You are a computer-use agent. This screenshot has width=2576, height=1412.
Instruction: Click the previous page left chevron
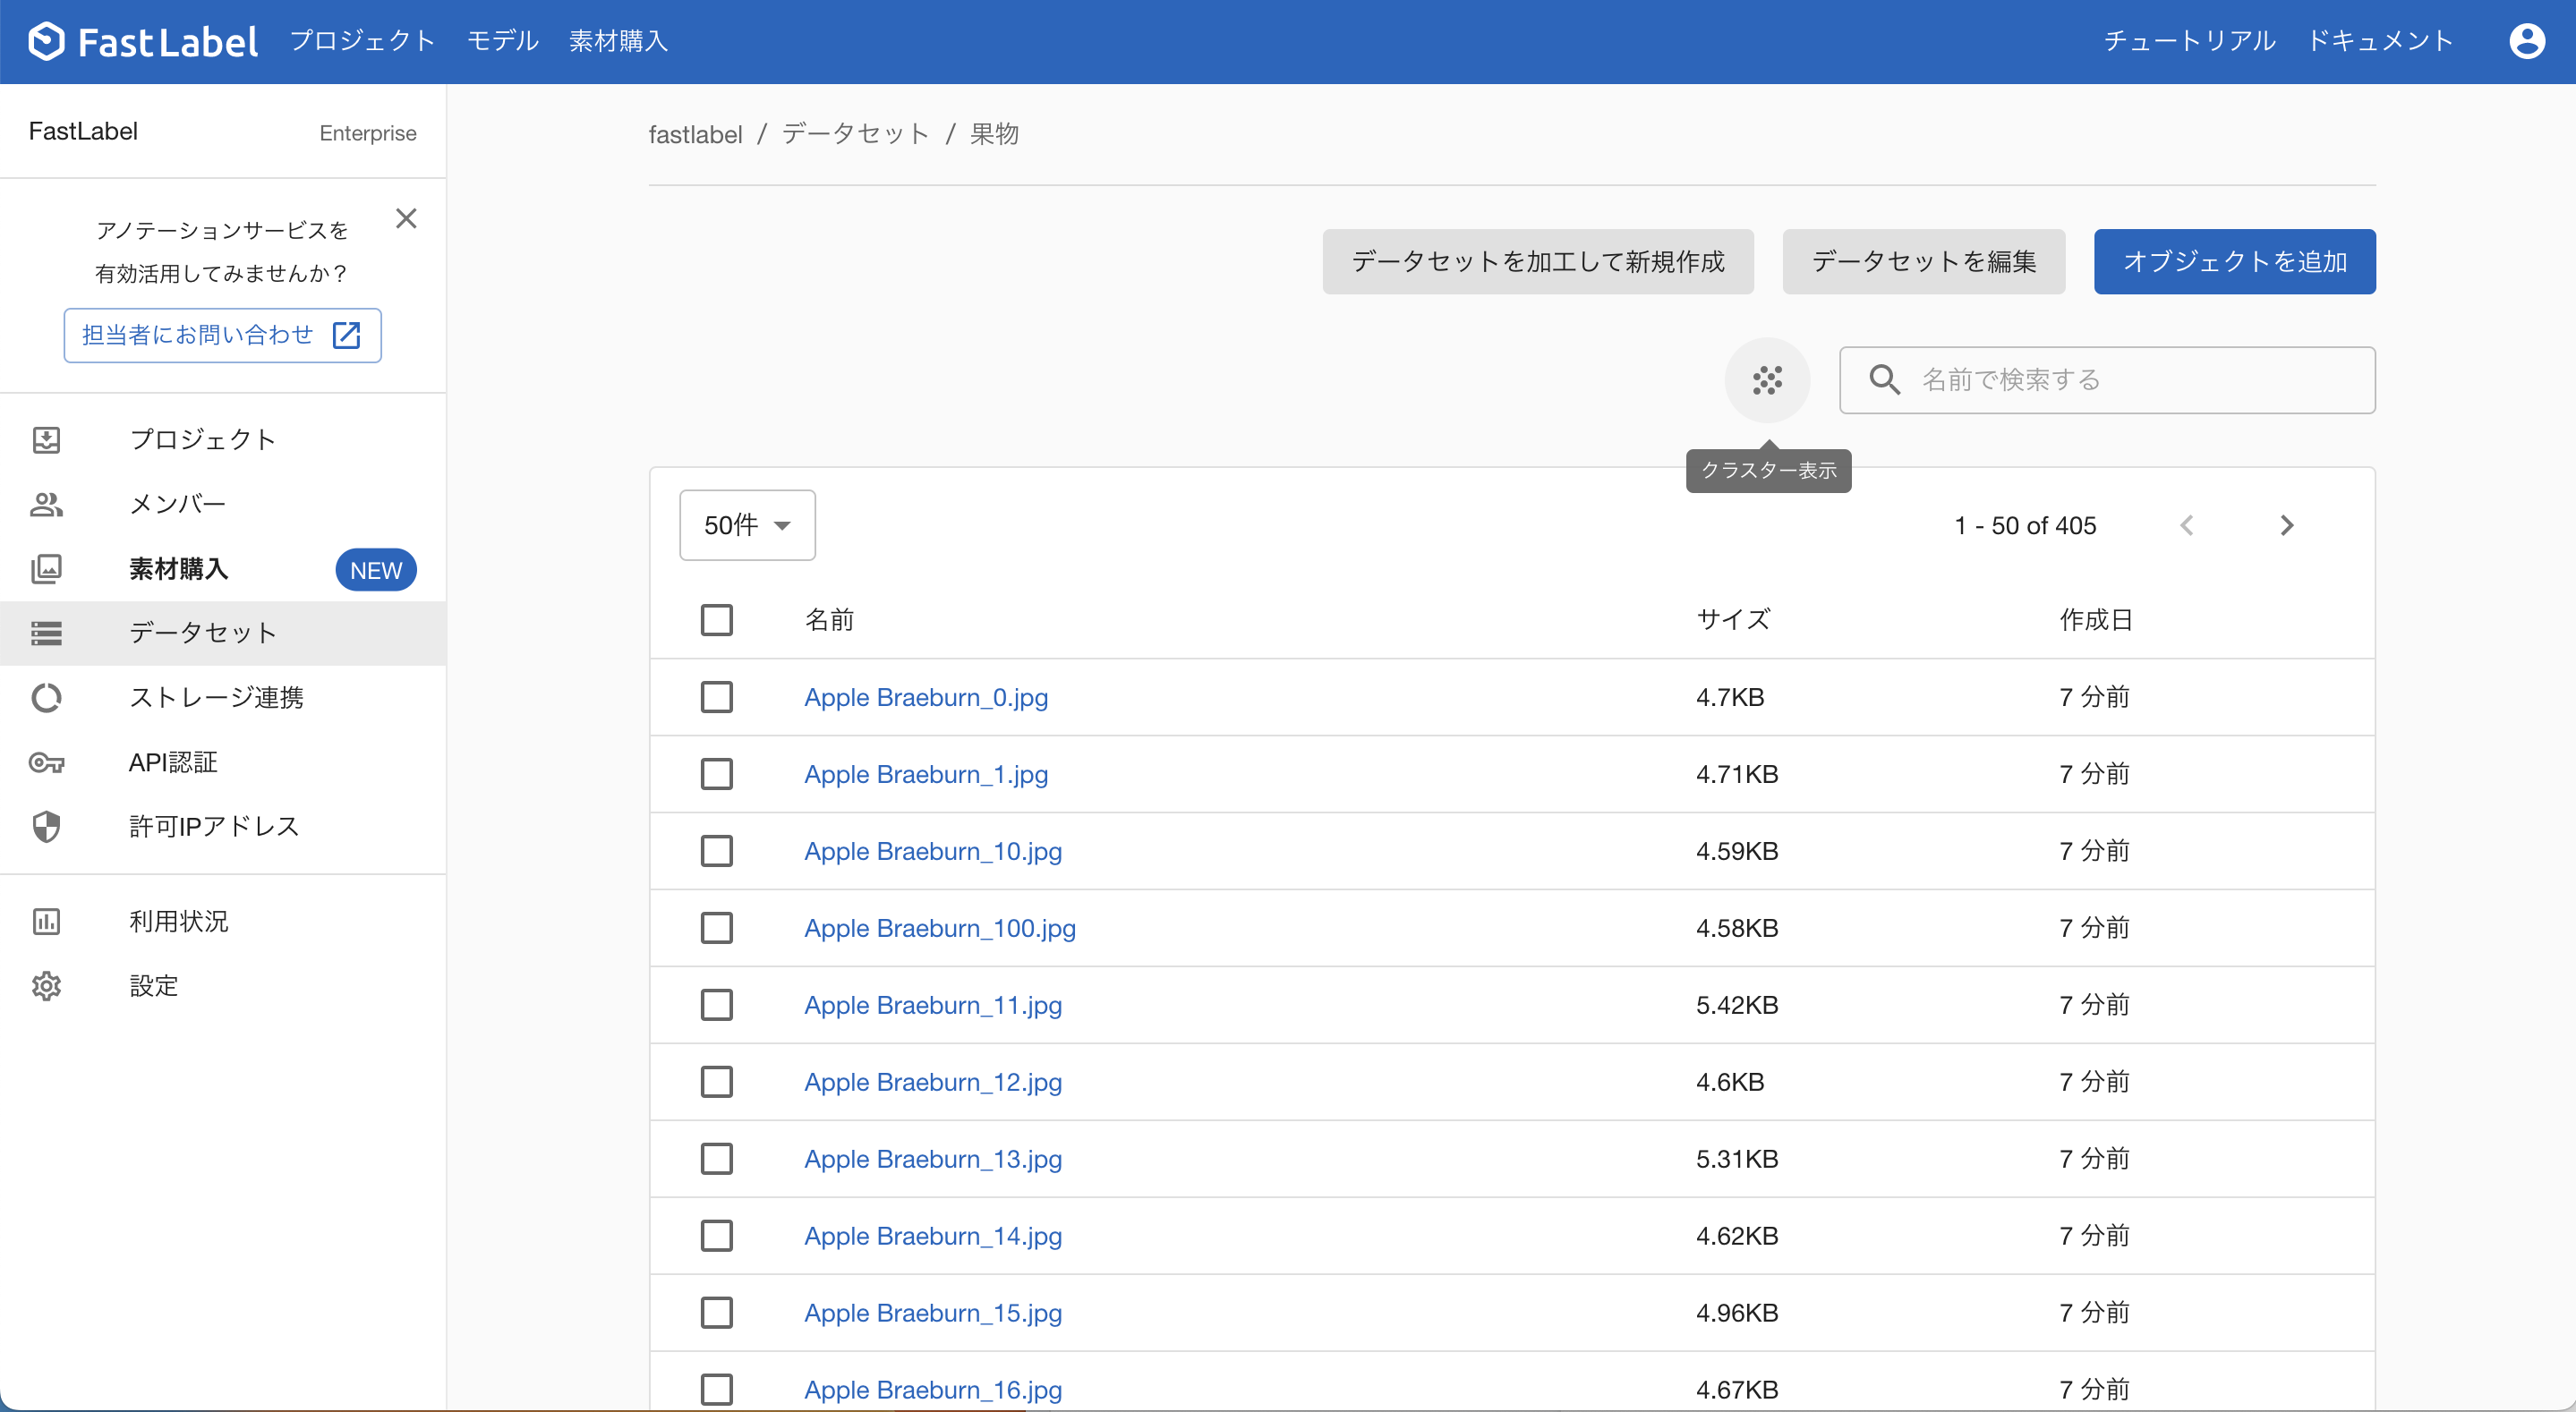coord(2187,525)
